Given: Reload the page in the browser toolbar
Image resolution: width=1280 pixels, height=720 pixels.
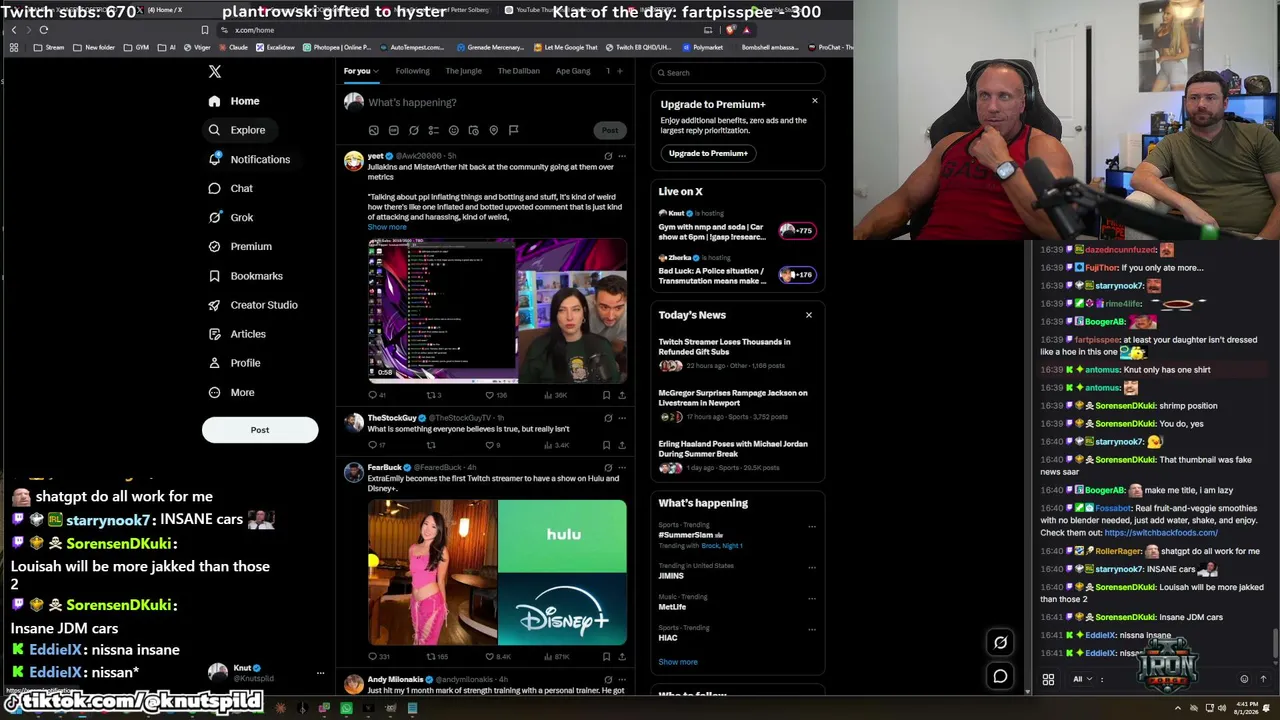Looking at the screenshot, I should [44, 30].
